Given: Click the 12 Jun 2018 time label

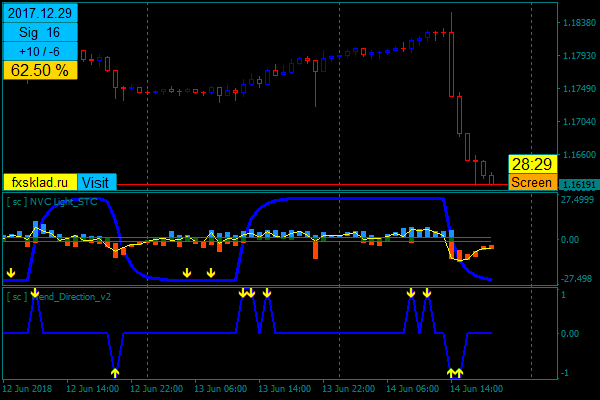Looking at the screenshot, I should 27,389.
